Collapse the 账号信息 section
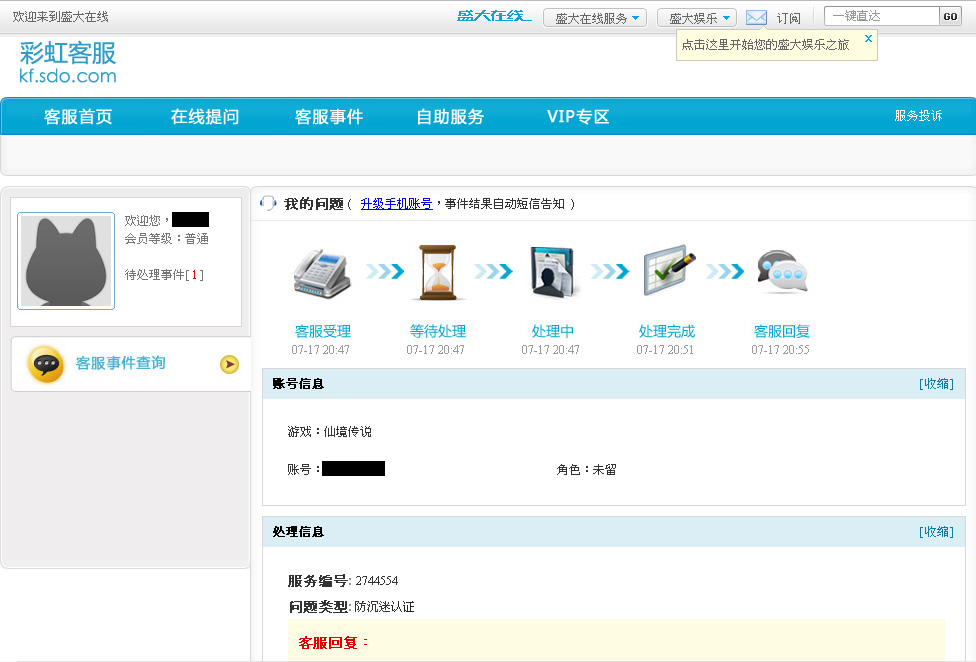 coord(936,384)
